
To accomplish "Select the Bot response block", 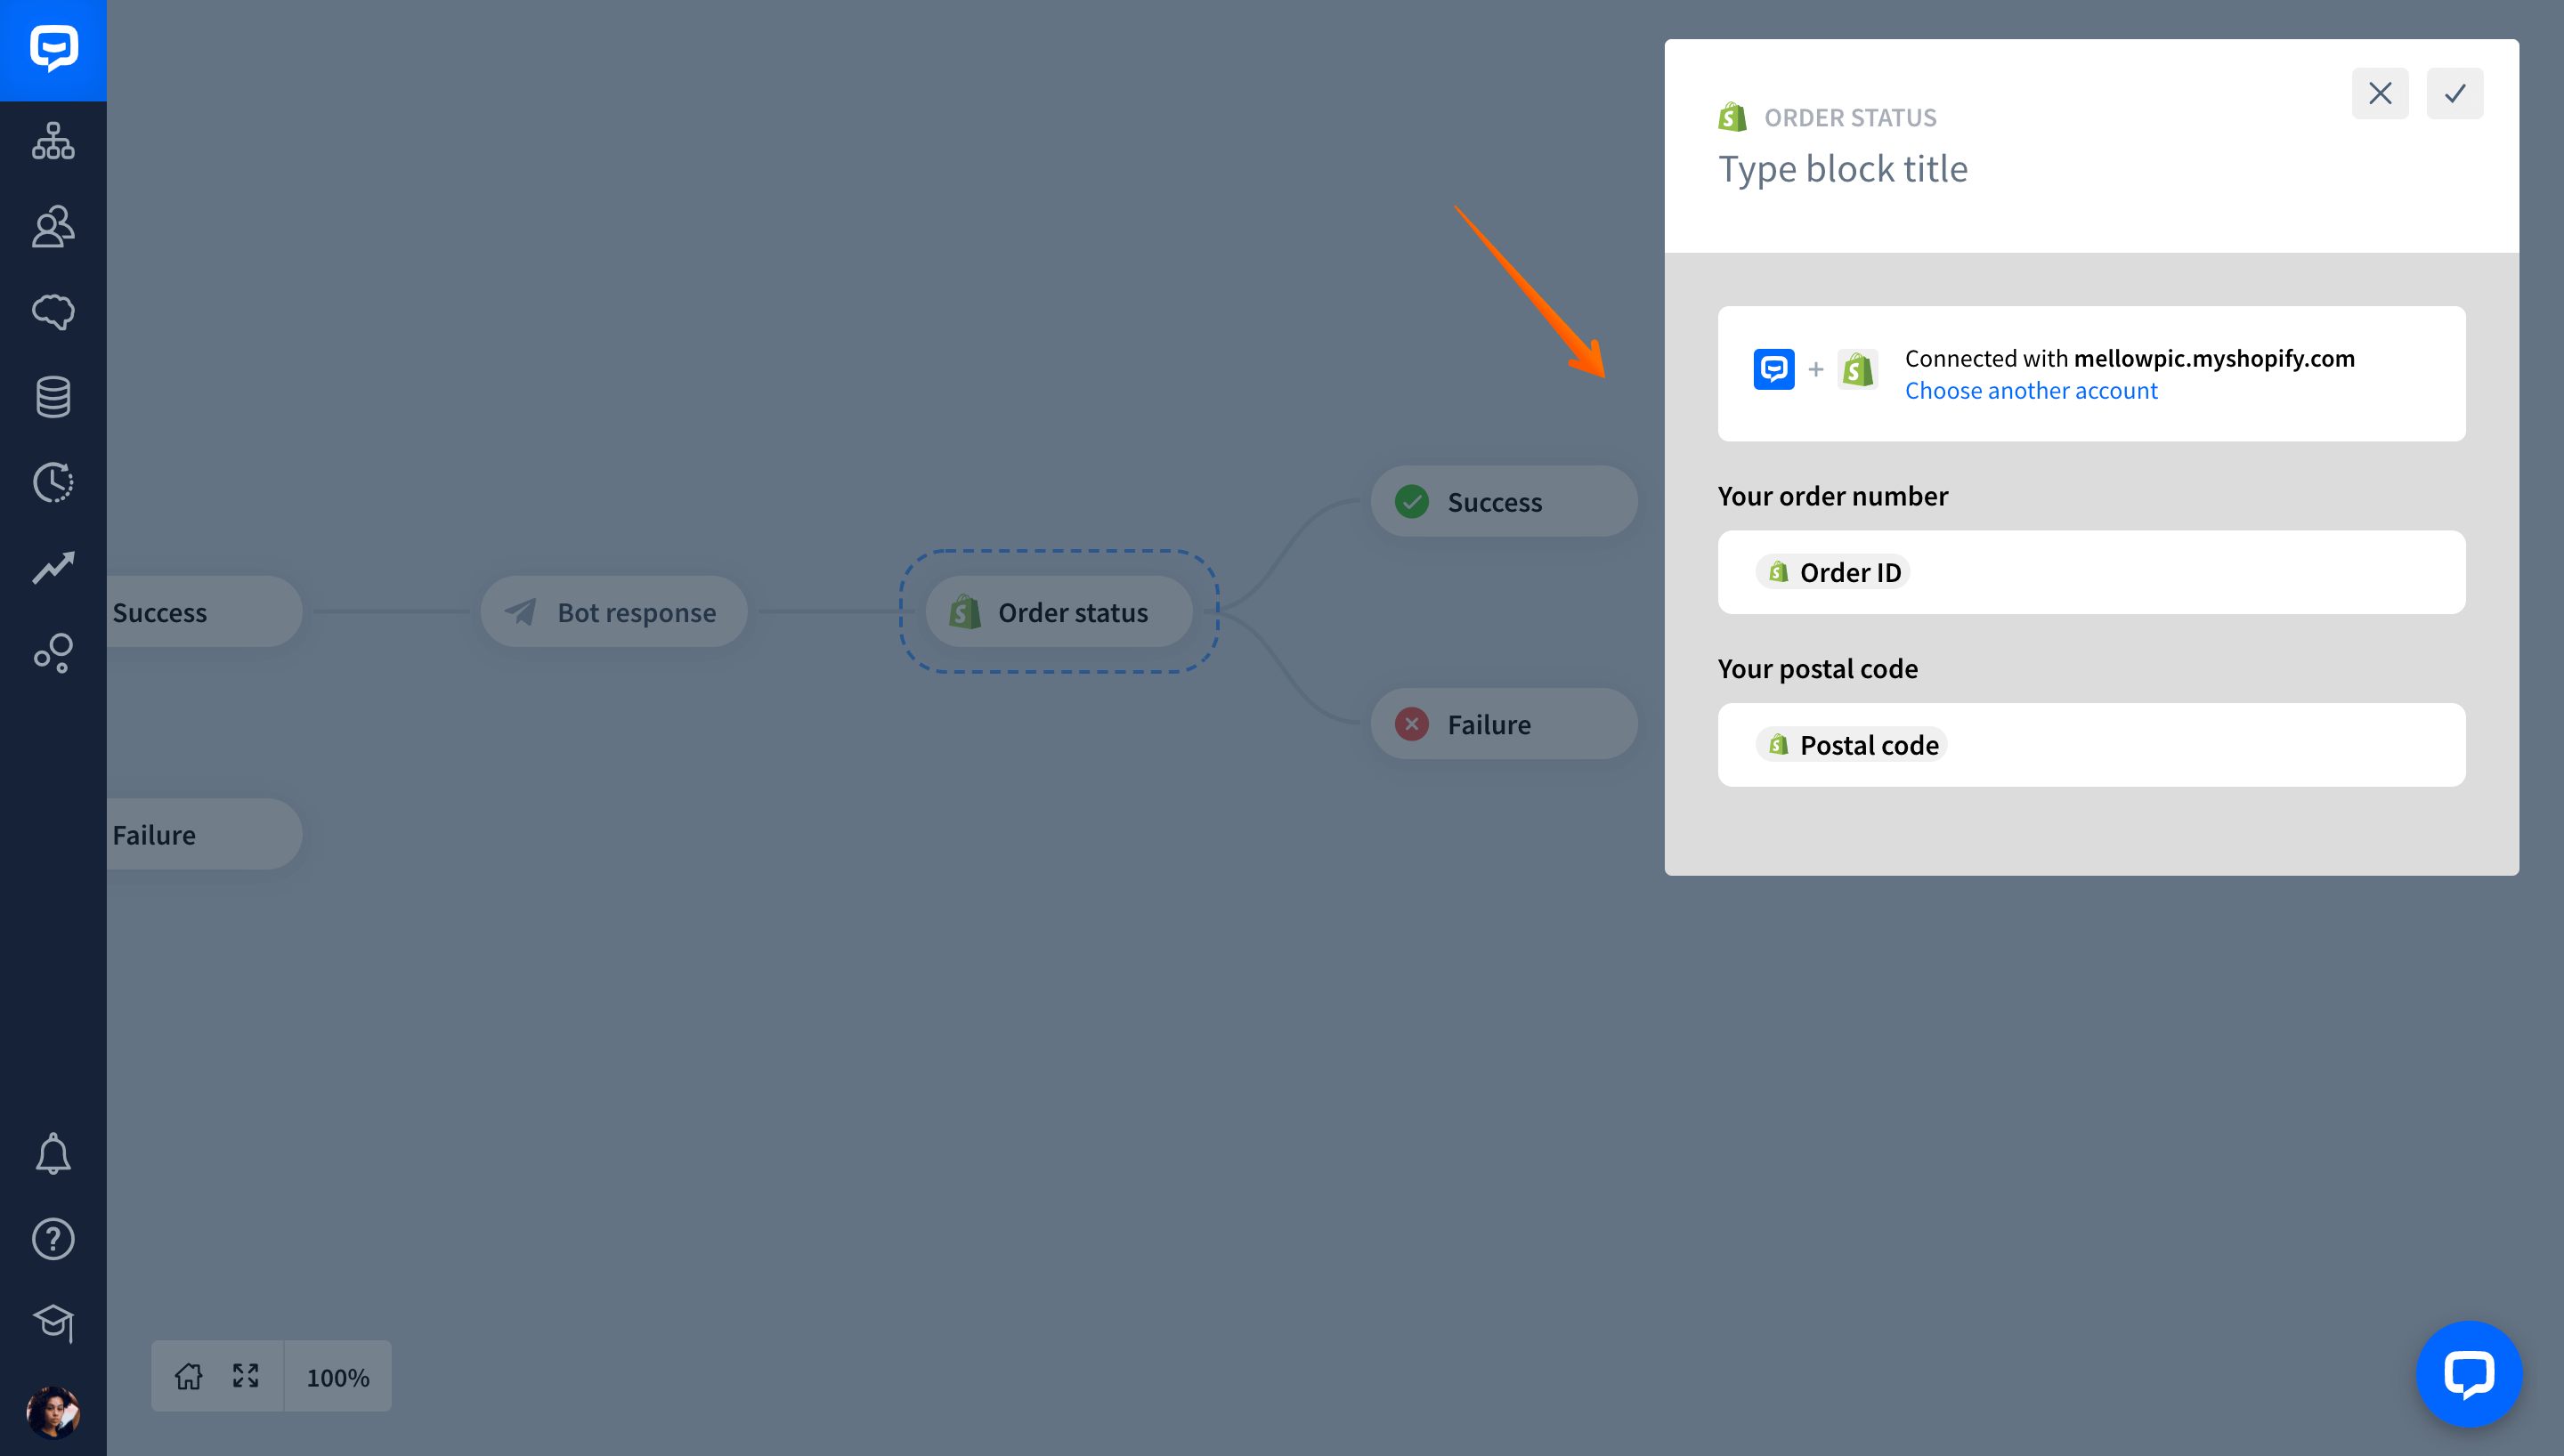I will [614, 611].
